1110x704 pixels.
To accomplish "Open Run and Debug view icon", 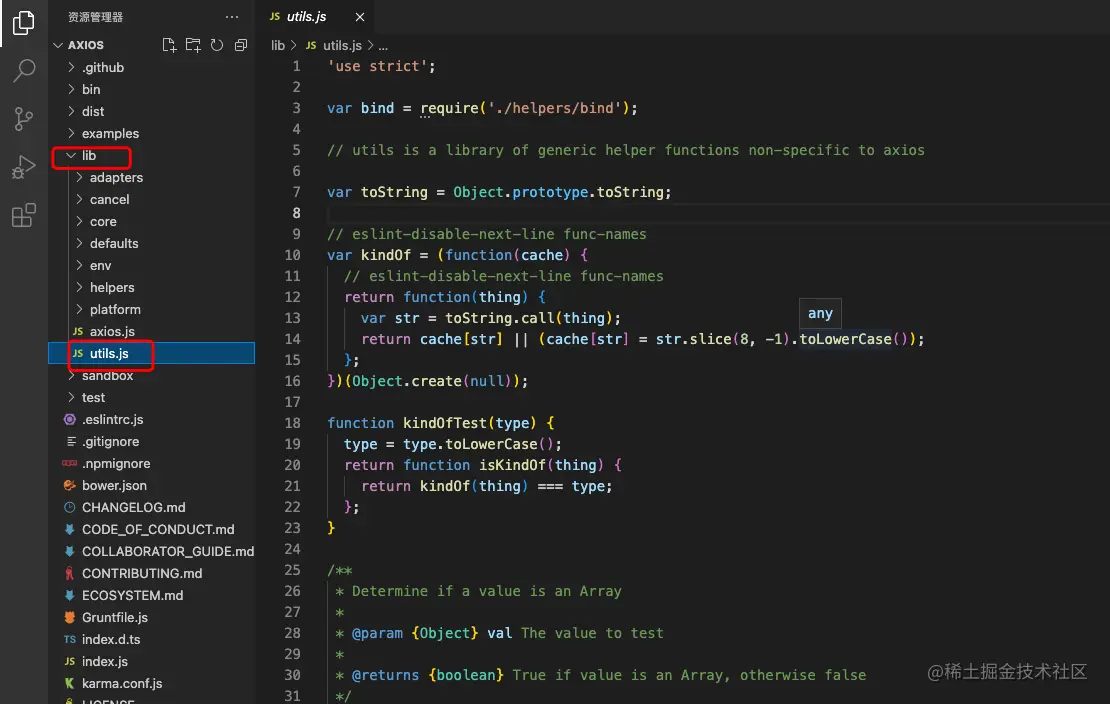I will [23, 167].
